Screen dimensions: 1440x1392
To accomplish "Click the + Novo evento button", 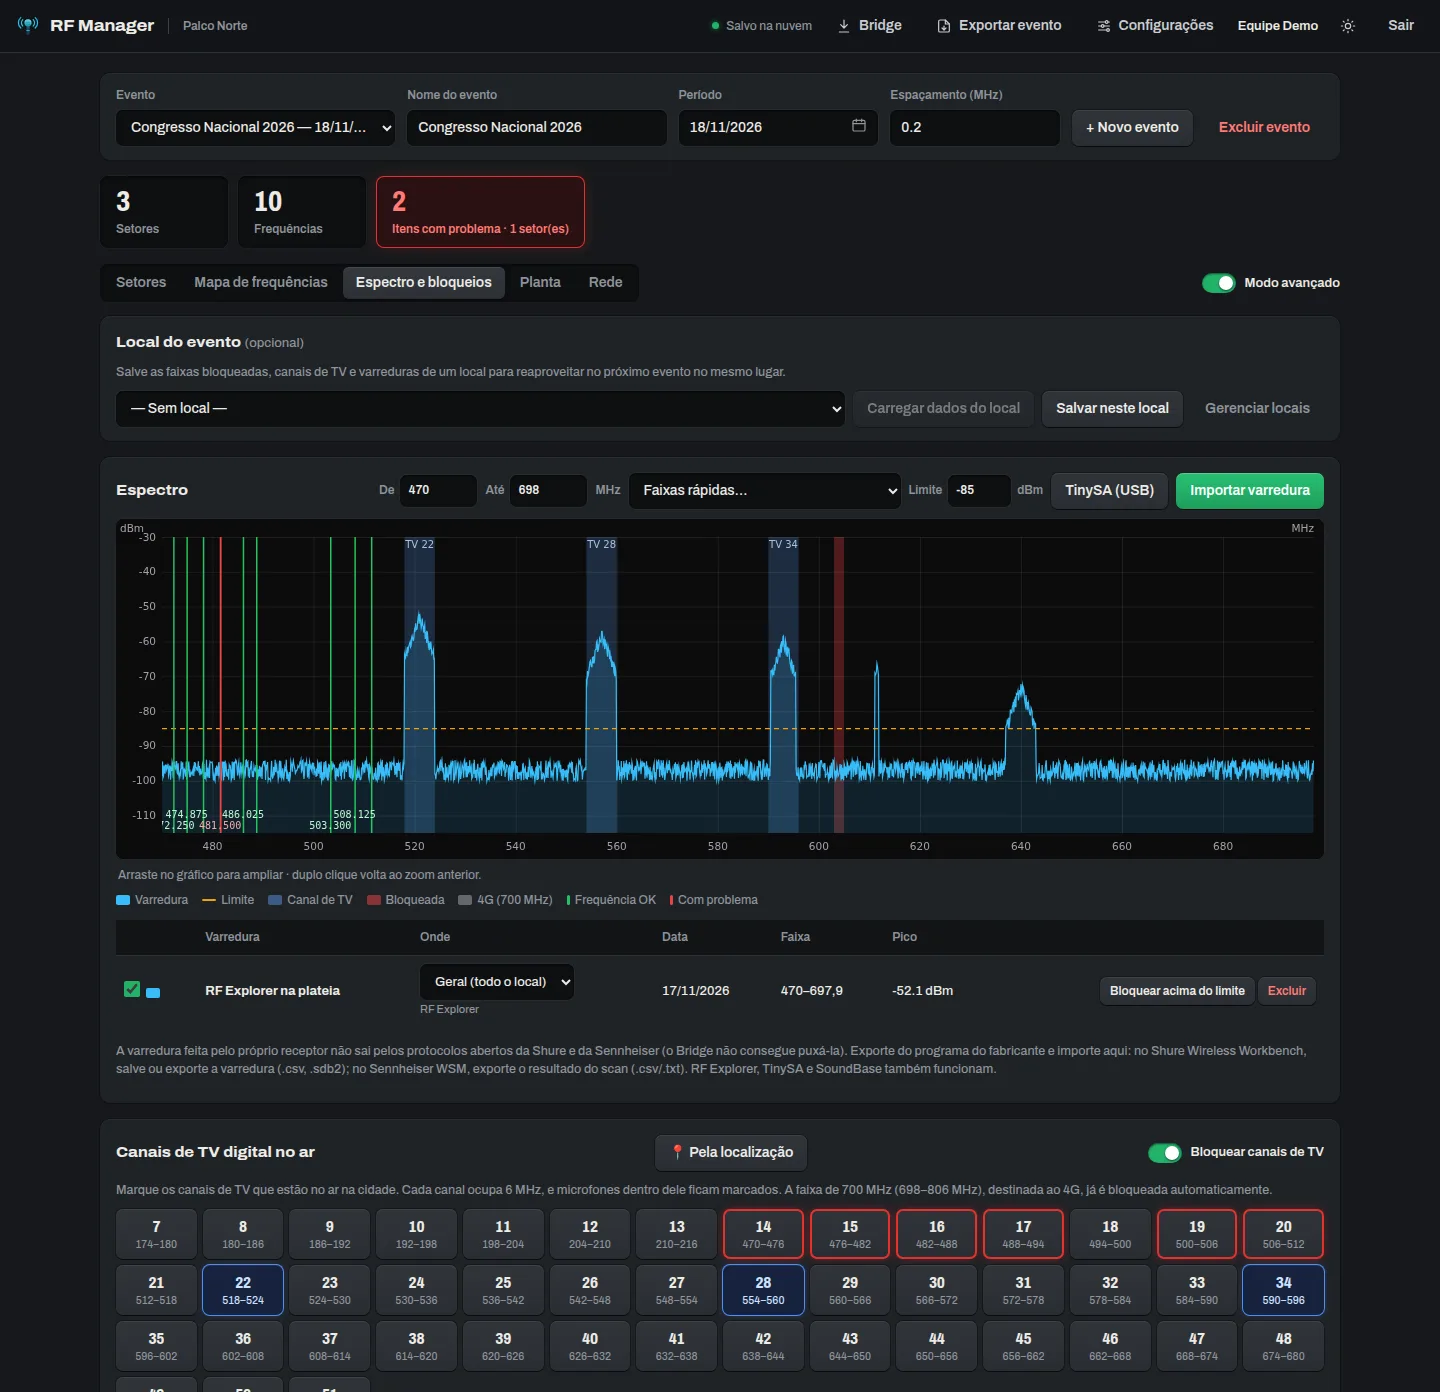I will click(x=1132, y=128).
